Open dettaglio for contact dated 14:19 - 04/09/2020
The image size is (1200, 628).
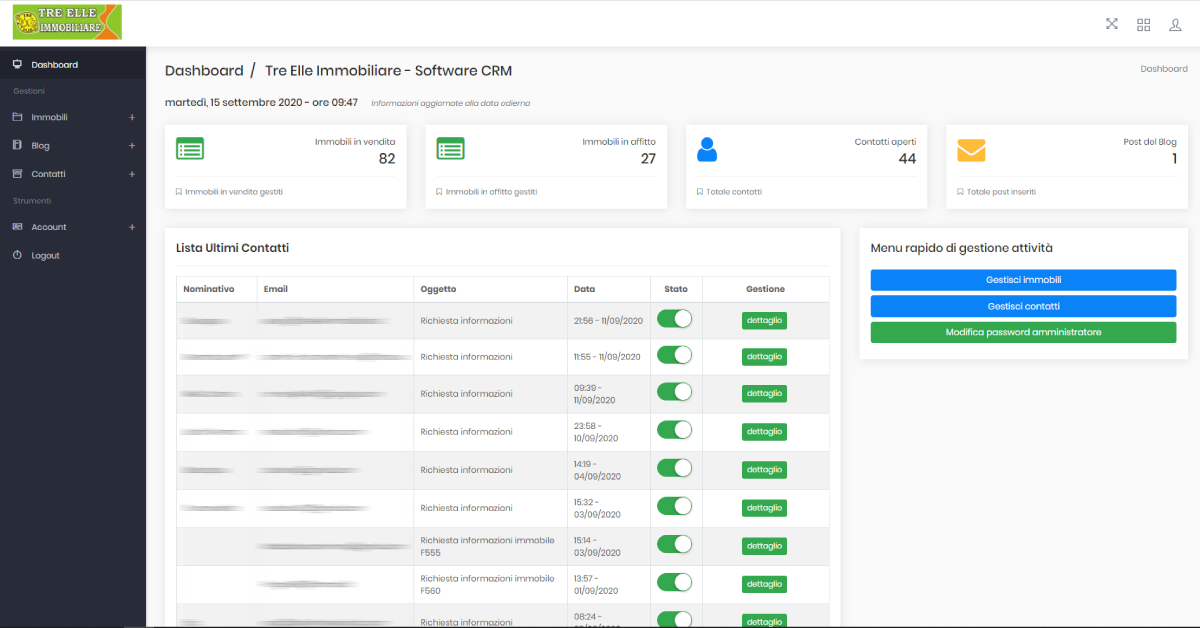click(764, 470)
